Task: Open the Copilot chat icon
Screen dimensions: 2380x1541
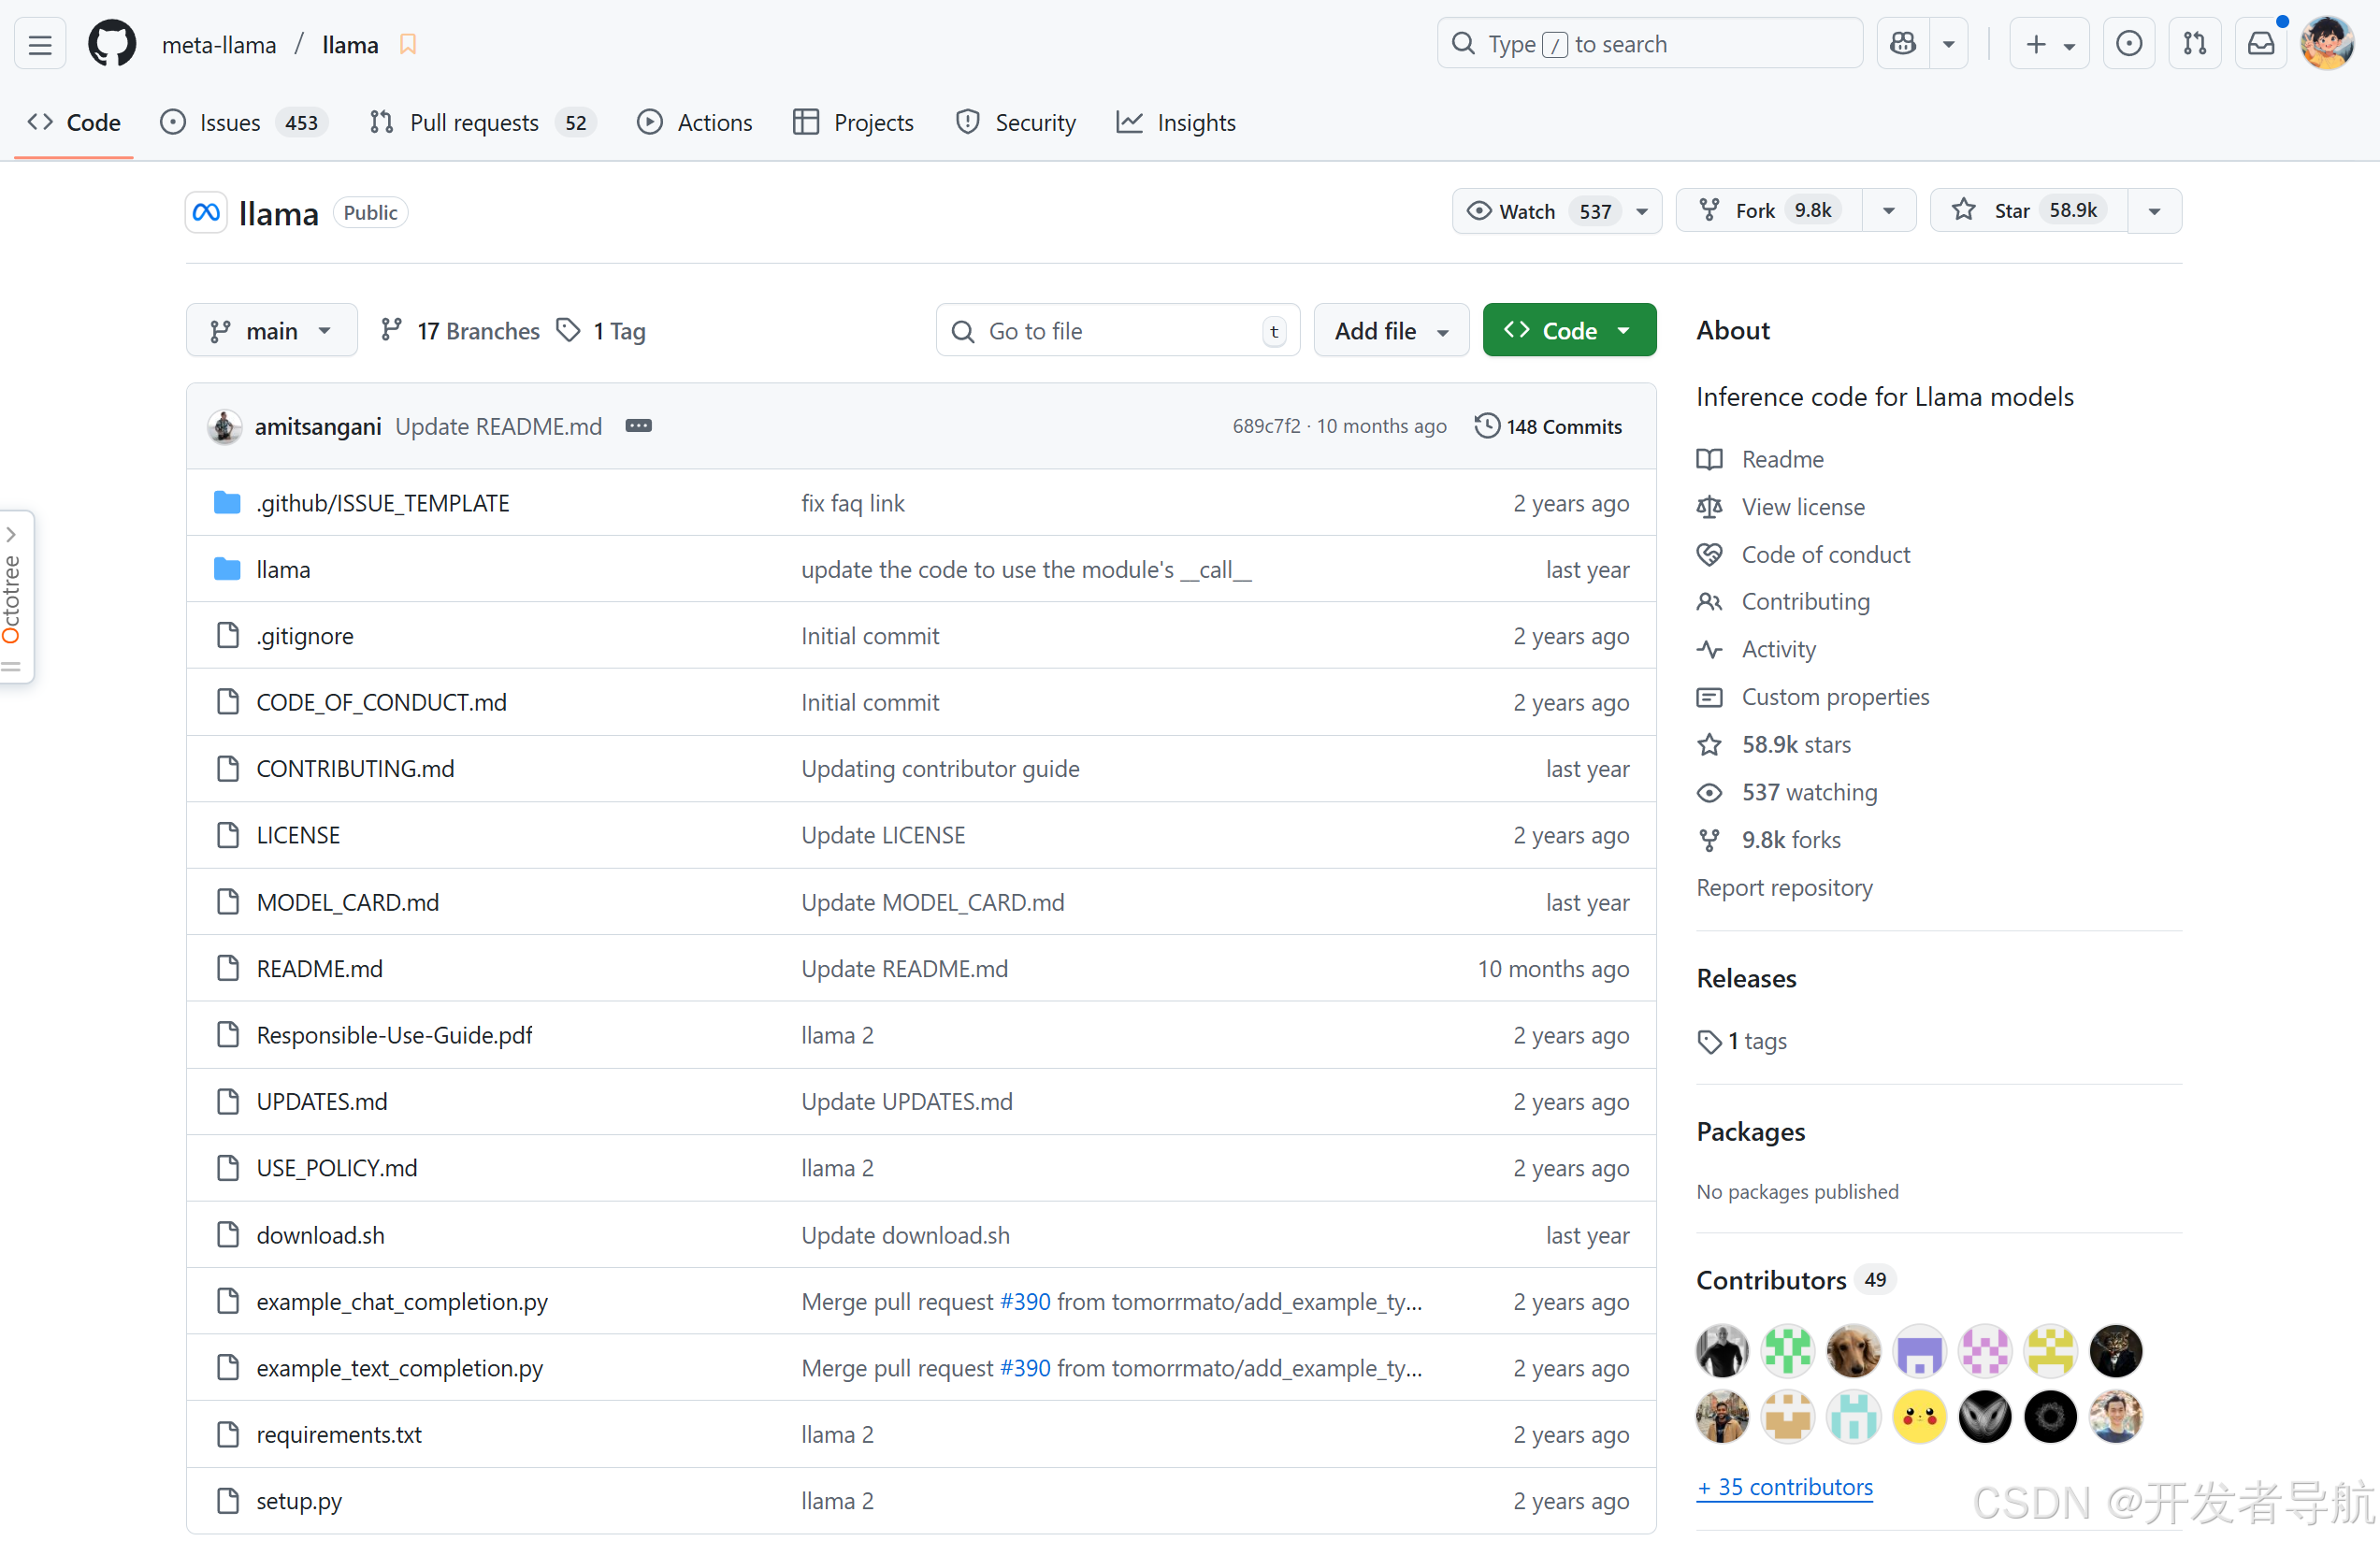Action: (x=1902, y=44)
